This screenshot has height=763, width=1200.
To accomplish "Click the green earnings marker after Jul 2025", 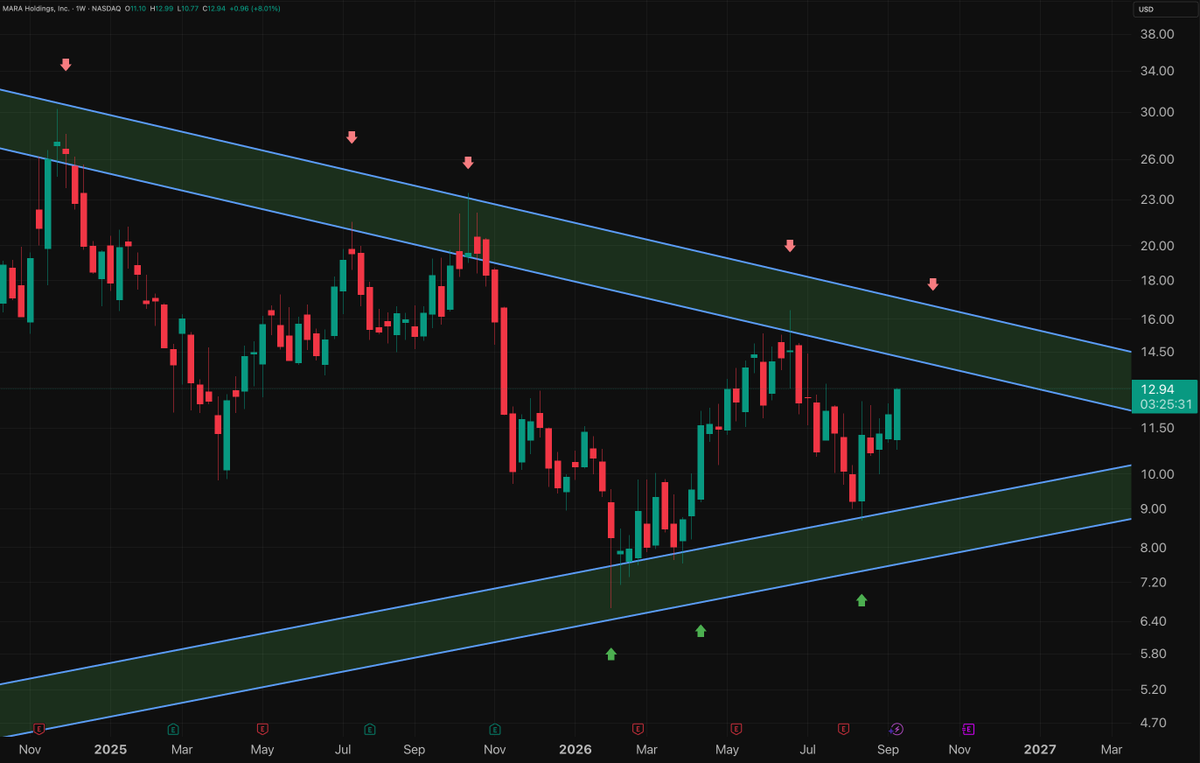I will (370, 729).
